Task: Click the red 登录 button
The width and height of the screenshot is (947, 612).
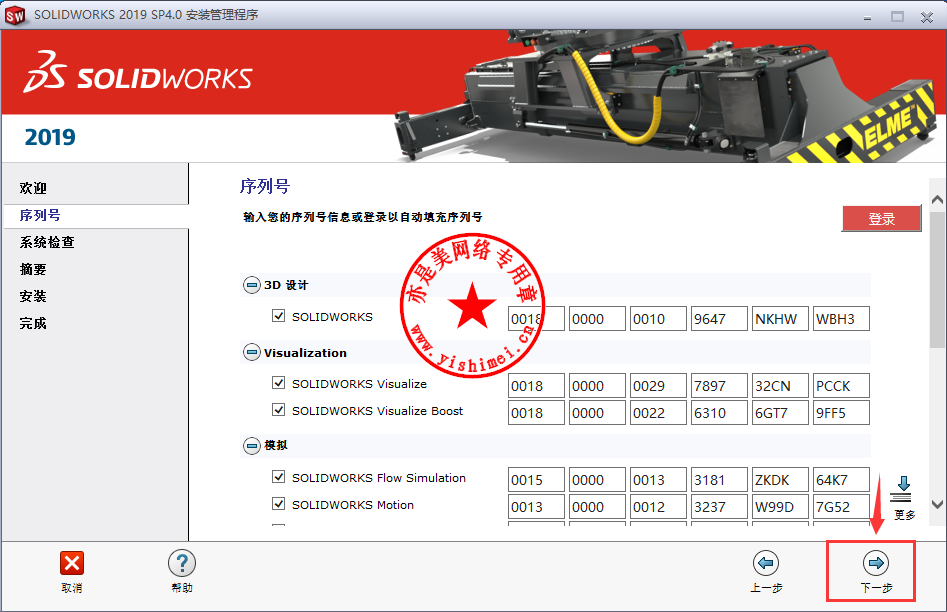Action: tap(881, 218)
